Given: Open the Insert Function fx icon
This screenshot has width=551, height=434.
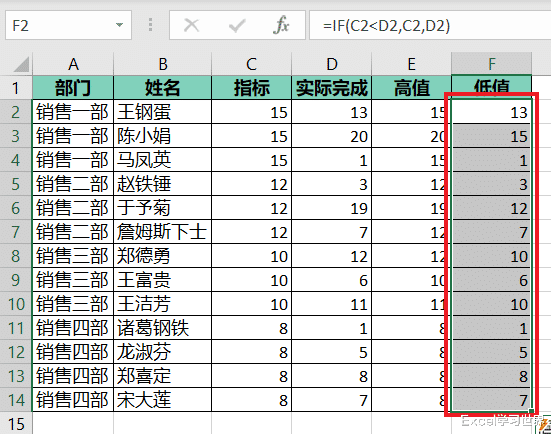Looking at the screenshot, I should coord(281,25).
